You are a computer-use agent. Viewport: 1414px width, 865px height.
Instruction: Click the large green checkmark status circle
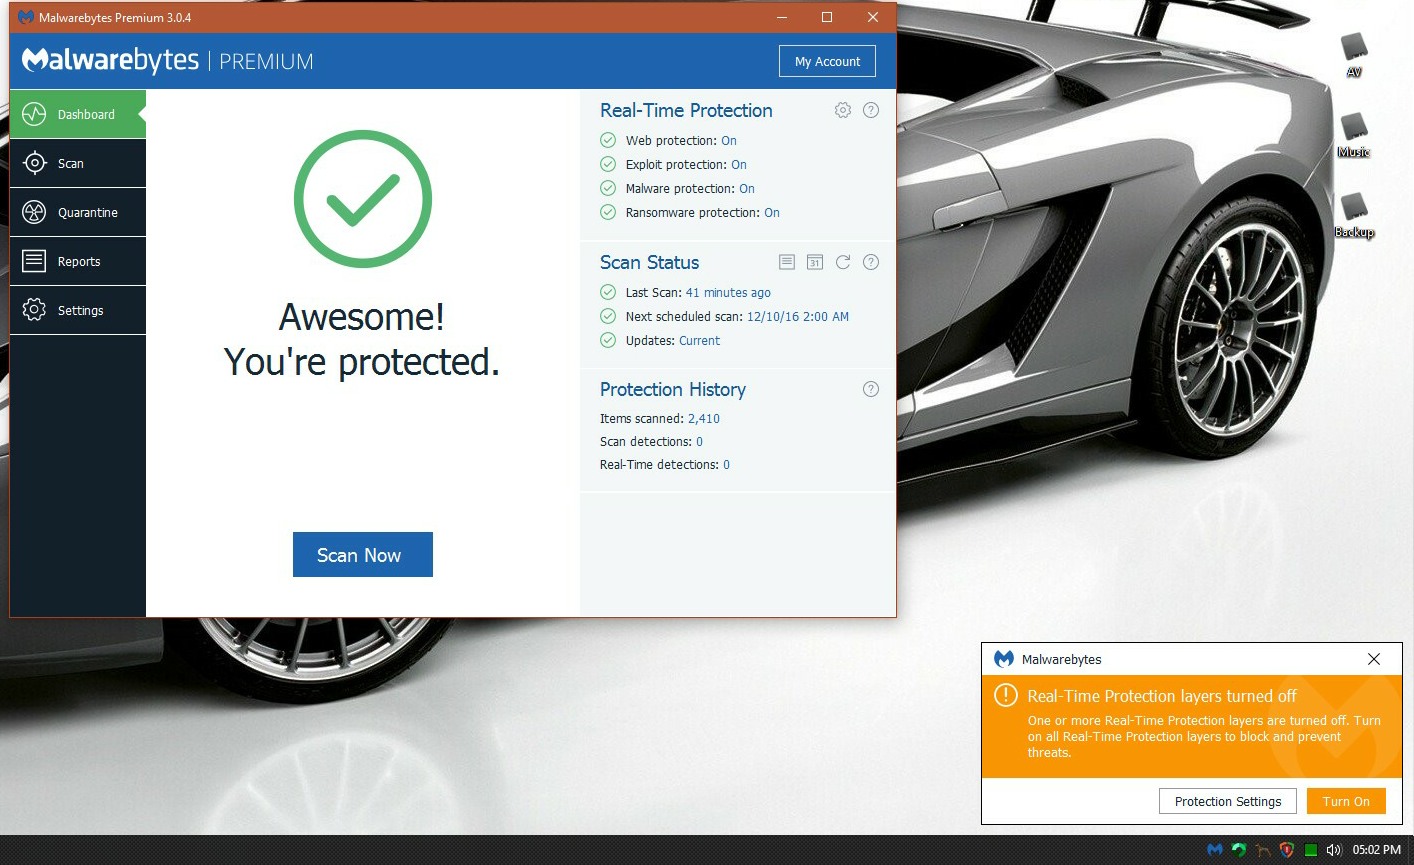(x=363, y=198)
